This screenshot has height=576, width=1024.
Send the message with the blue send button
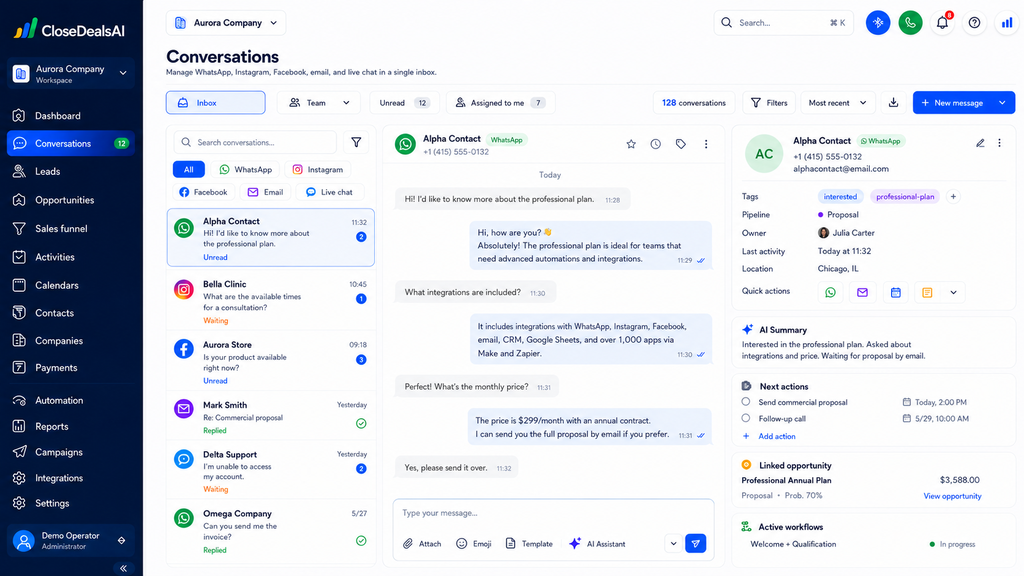coord(696,543)
